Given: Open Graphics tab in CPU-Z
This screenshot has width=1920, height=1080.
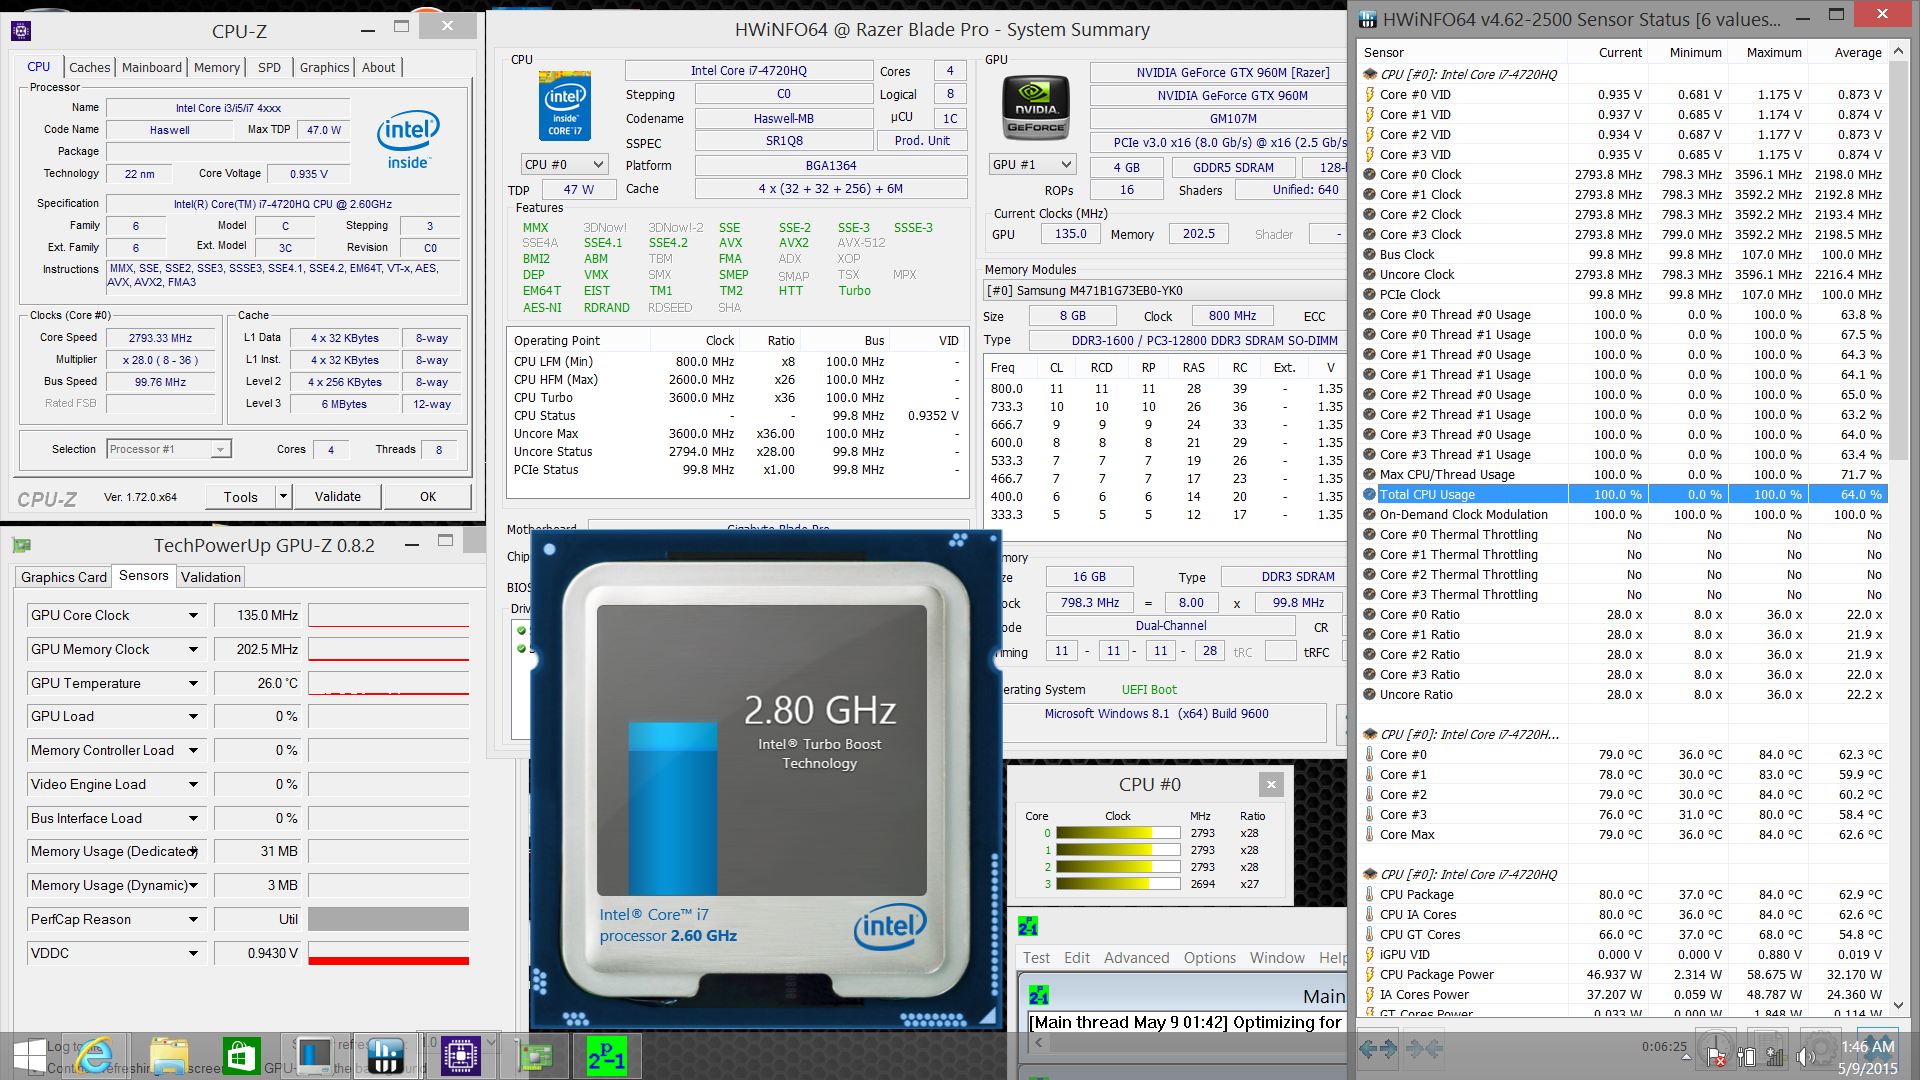Looking at the screenshot, I should coord(324,67).
